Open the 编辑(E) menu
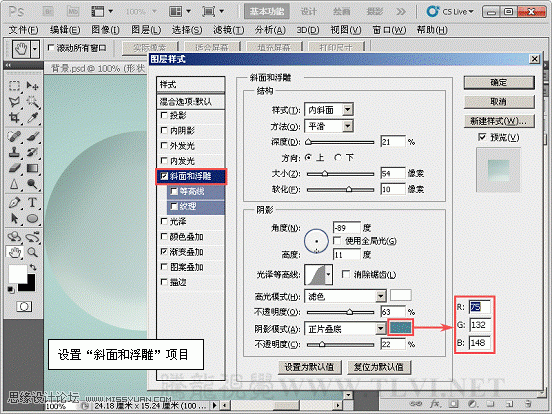The image size is (552, 414). pyautogui.click(x=65, y=30)
